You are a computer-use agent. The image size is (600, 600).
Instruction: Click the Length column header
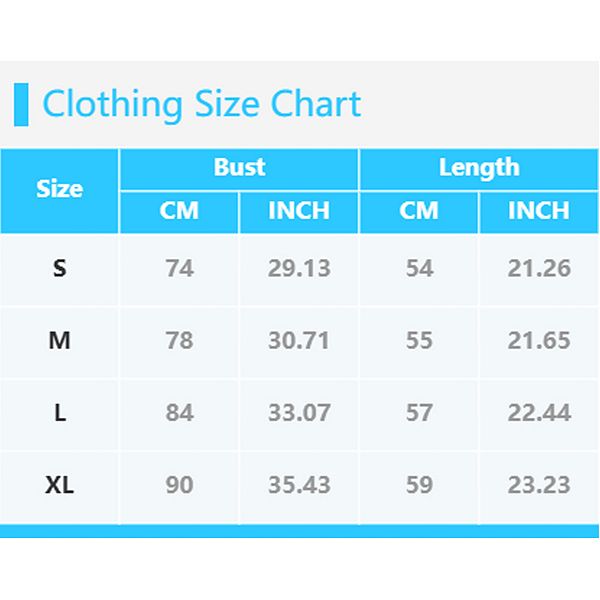[479, 167]
